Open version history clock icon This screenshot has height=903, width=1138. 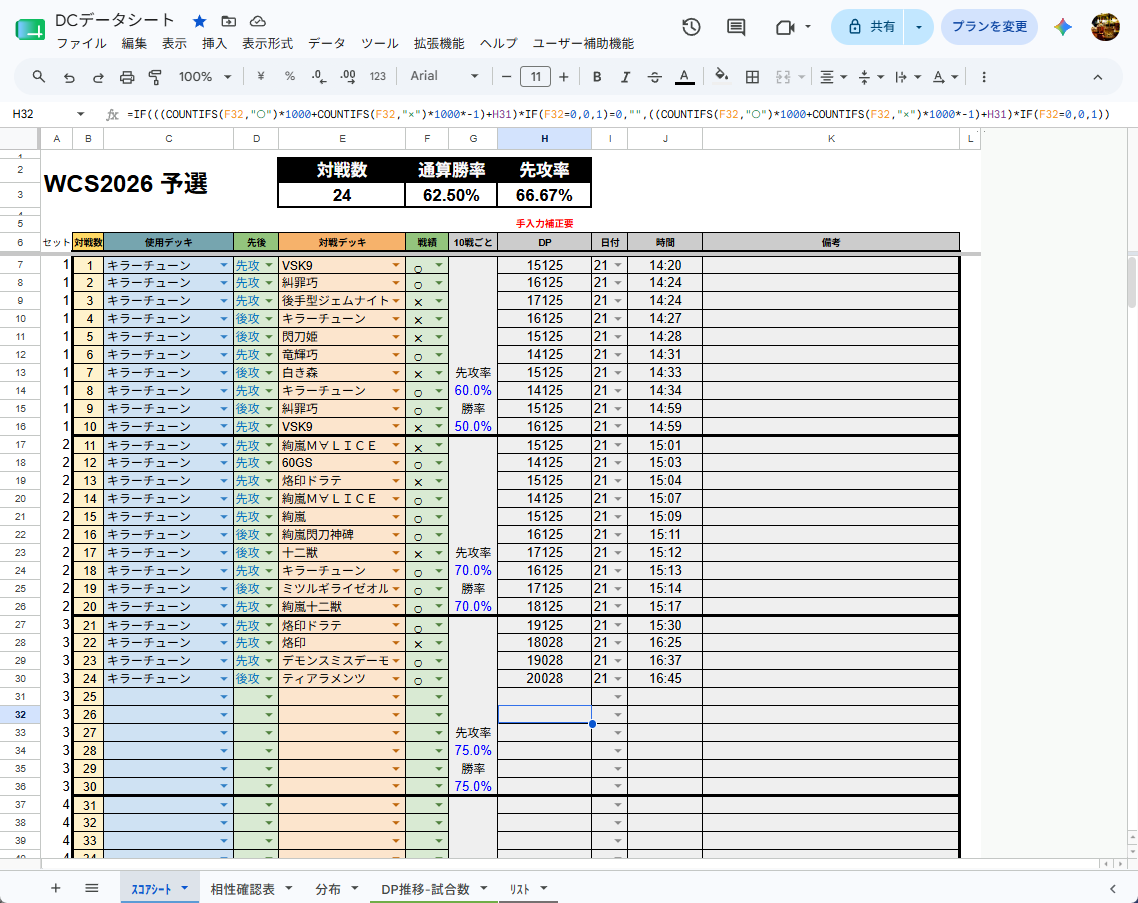pos(691,27)
